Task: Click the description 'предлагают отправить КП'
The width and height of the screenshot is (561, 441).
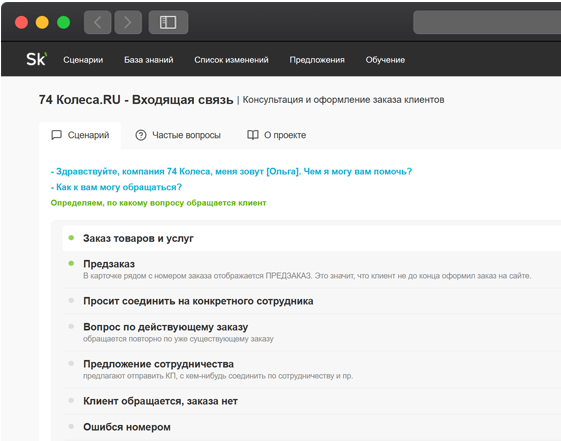Action: click(218, 376)
